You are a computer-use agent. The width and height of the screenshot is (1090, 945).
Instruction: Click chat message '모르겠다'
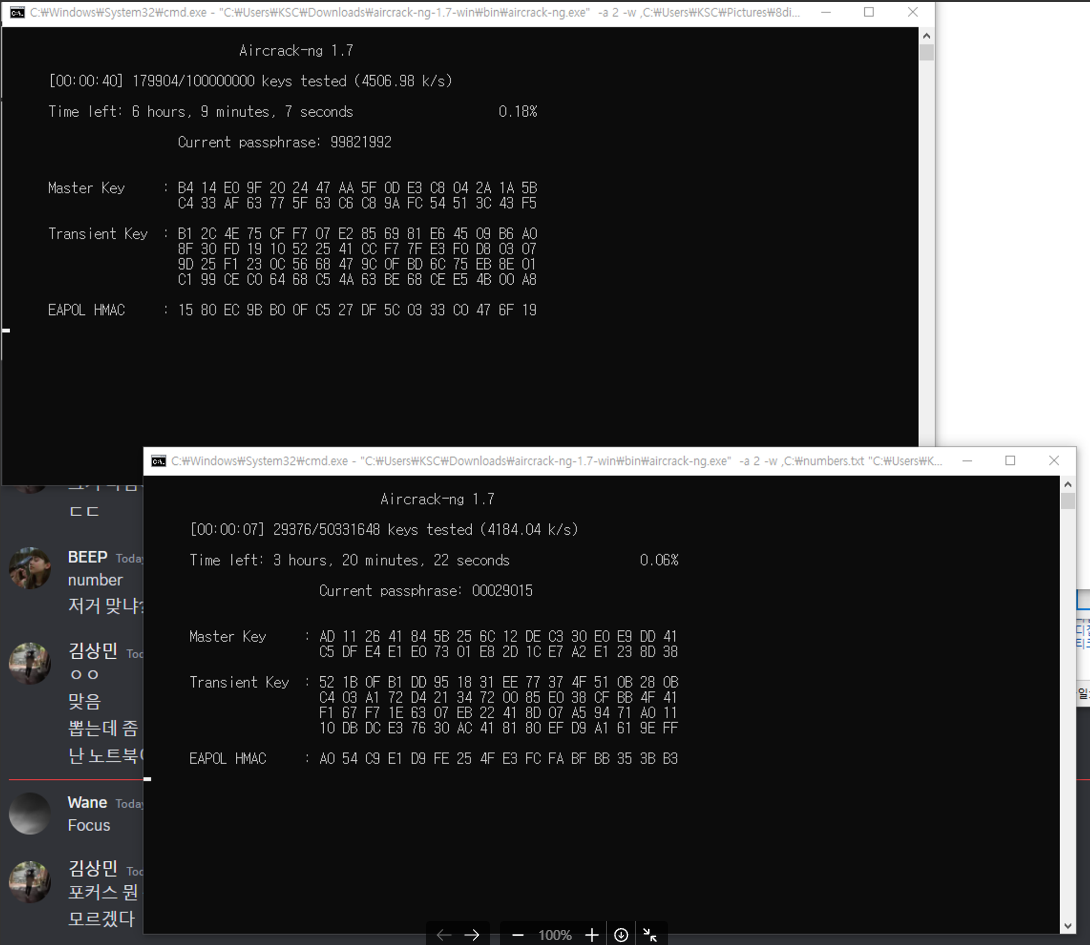point(101,919)
